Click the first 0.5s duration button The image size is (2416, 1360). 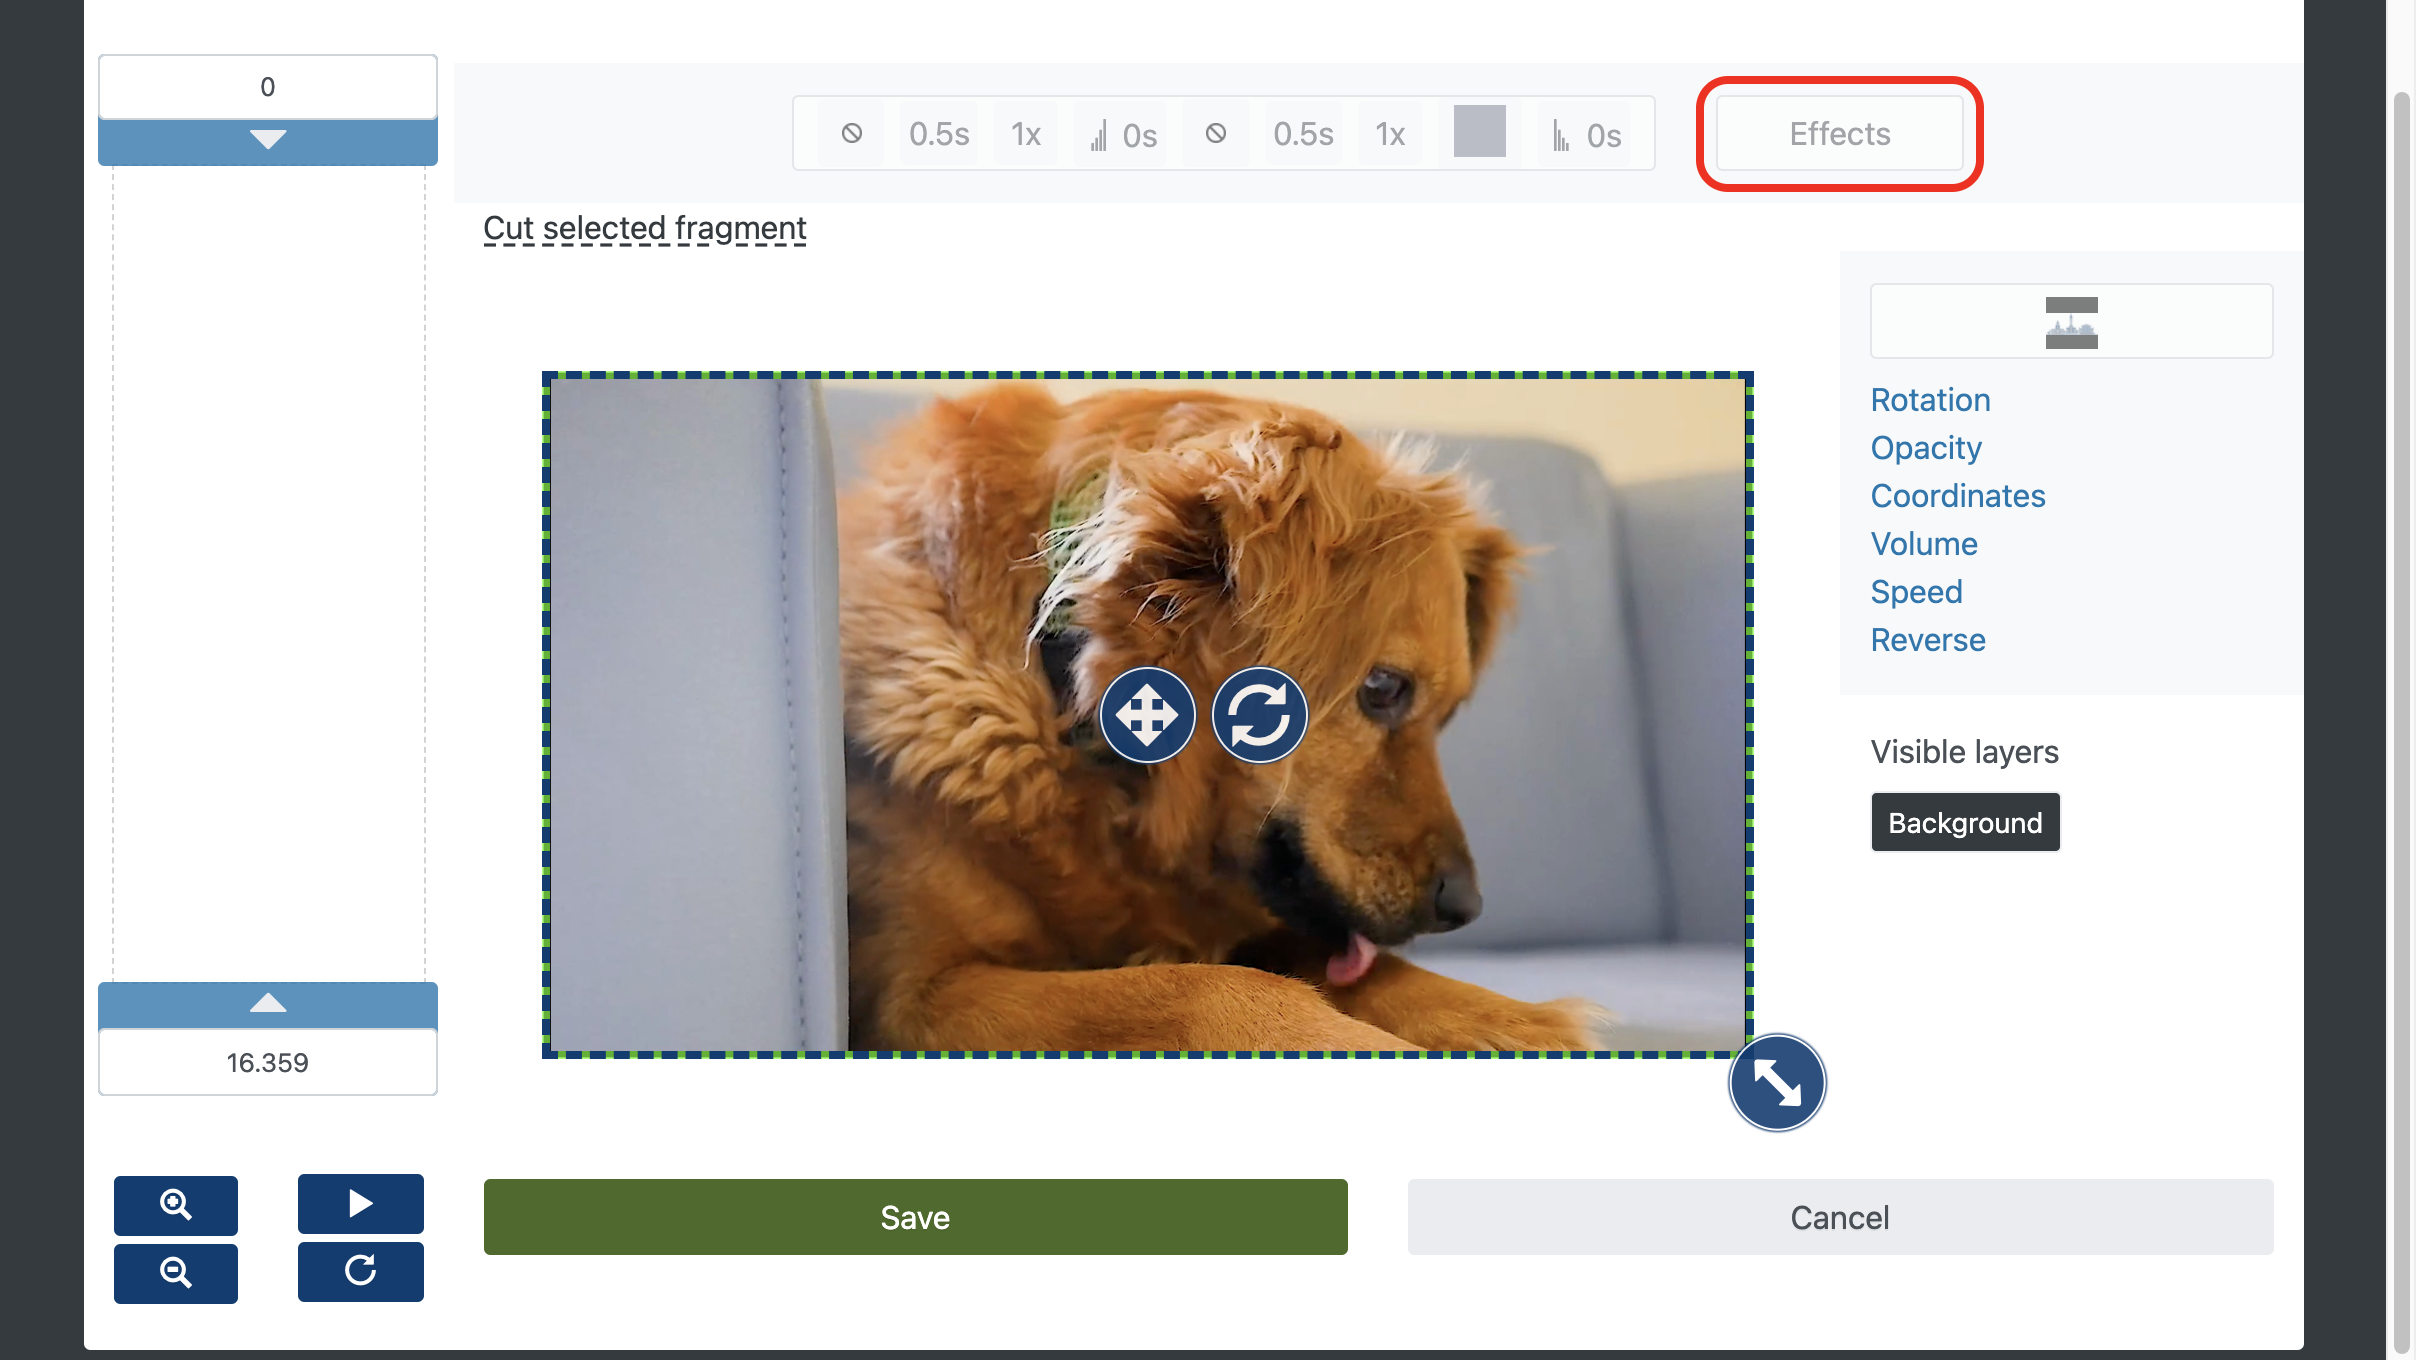[939, 133]
